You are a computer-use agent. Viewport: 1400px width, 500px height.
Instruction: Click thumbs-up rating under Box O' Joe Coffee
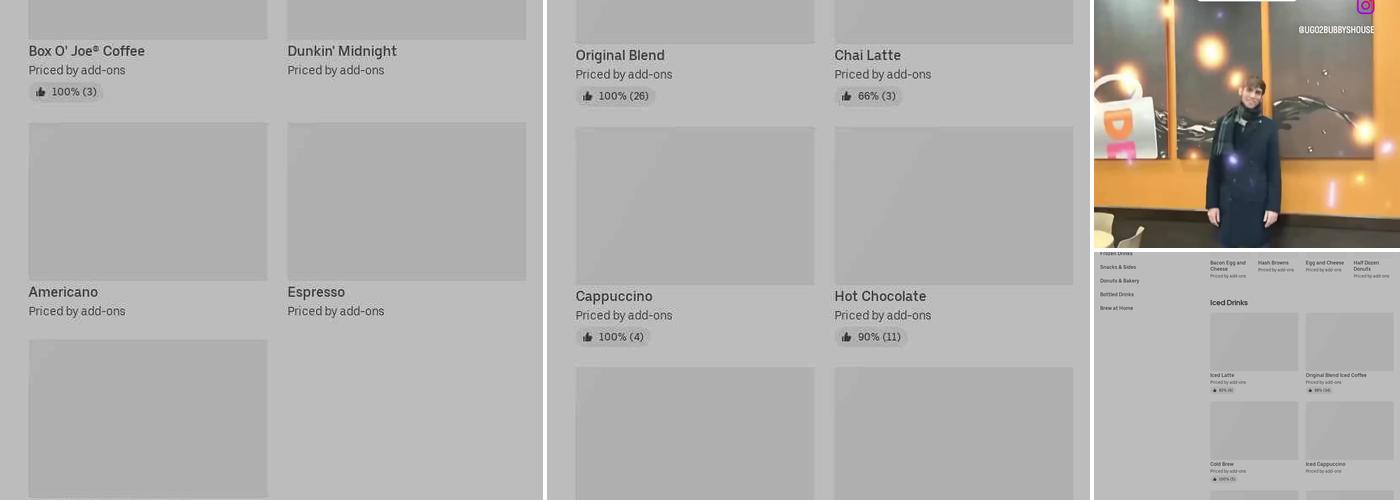click(66, 92)
